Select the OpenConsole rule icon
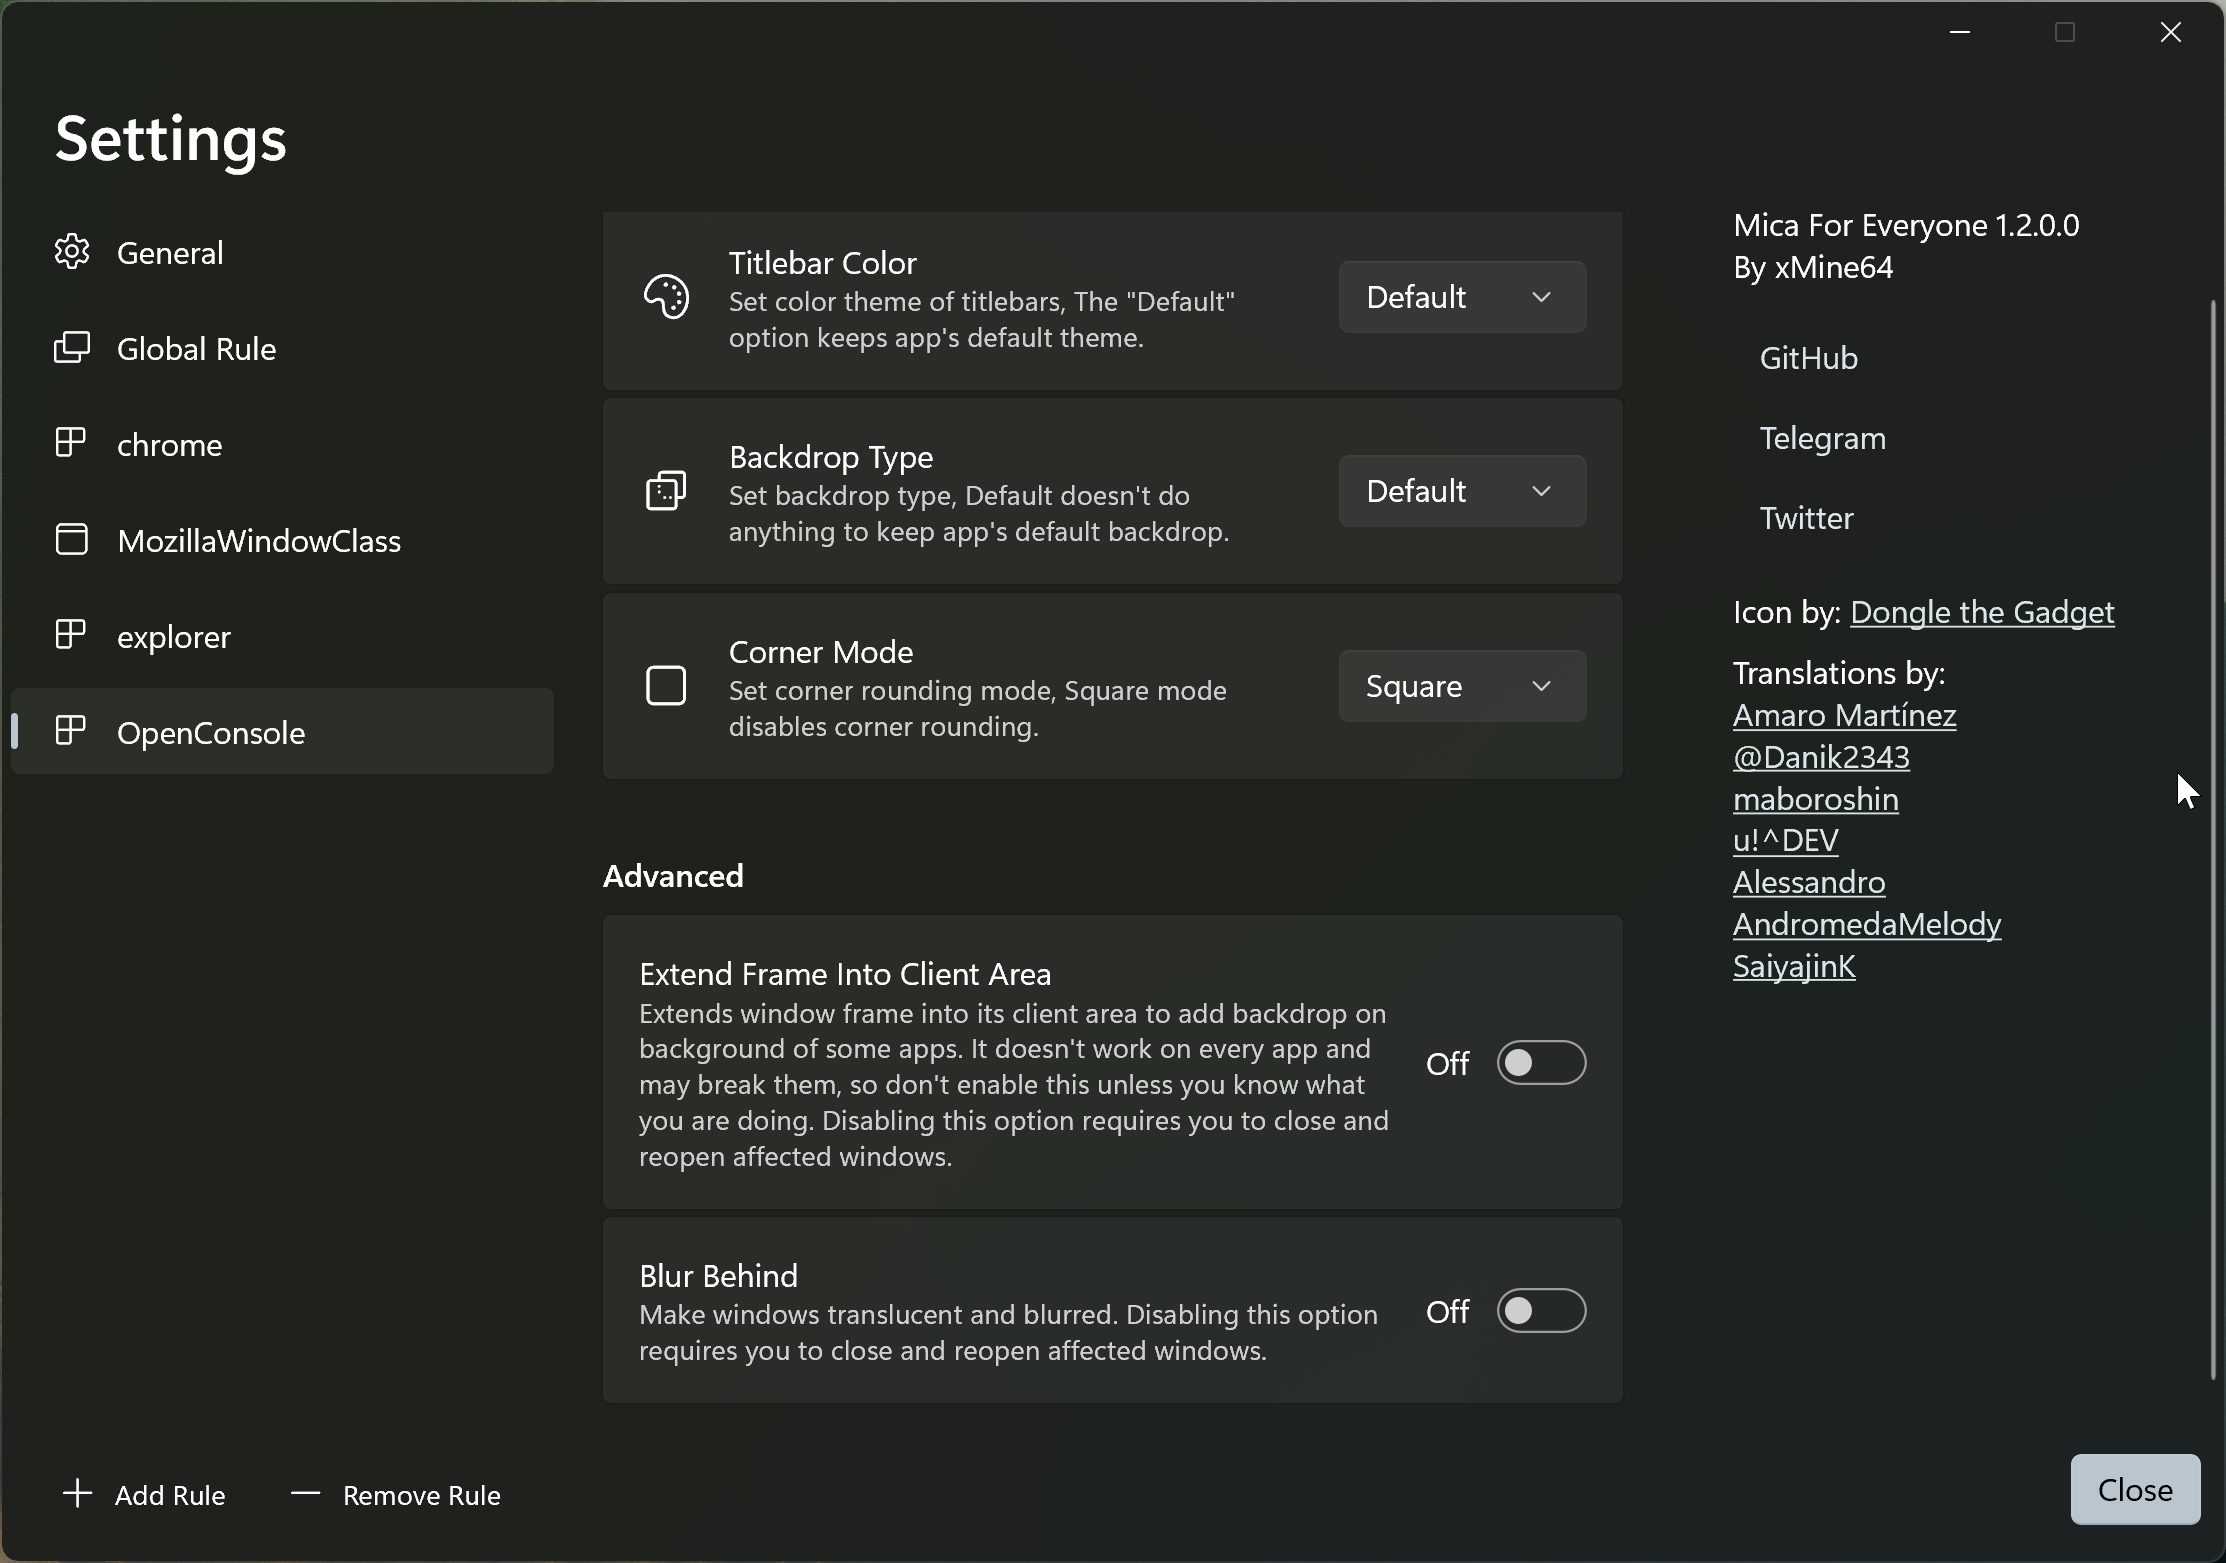Screen dimensions: 2226x1563 (71, 731)
